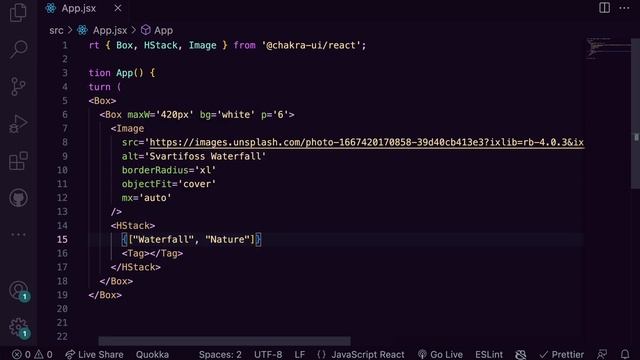The width and height of the screenshot is (640, 360).
Task: Click line number 15 in gutter
Action: [x=62, y=240]
